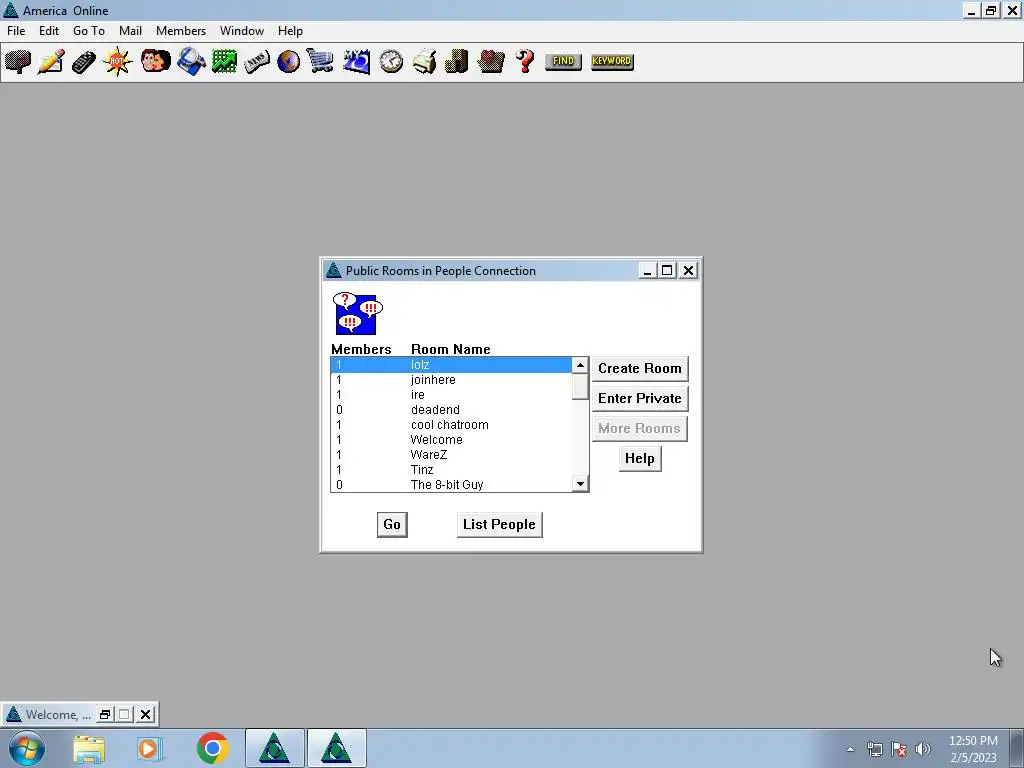Click the shopping cart Marketplace icon

[320, 61]
